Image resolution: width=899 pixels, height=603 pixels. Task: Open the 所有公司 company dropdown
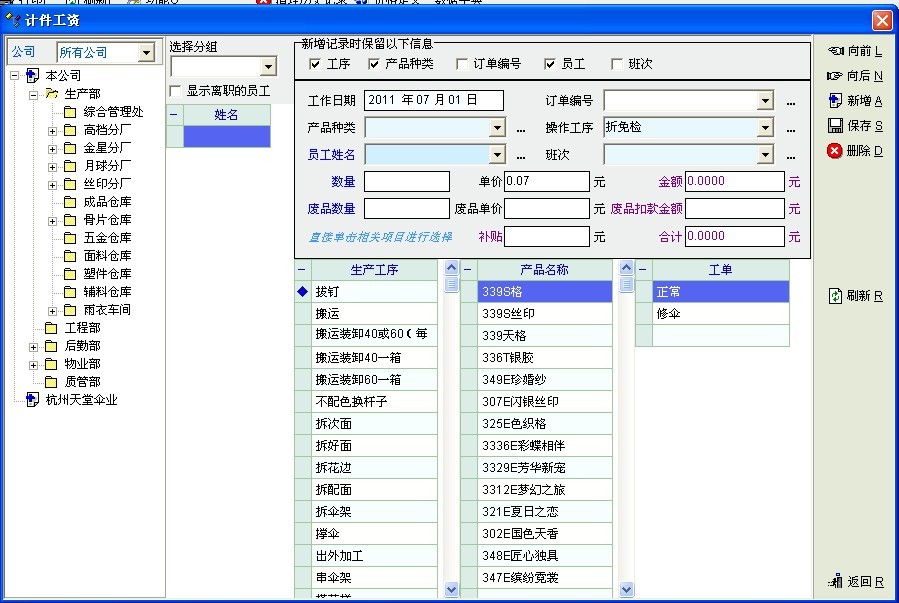click(146, 52)
